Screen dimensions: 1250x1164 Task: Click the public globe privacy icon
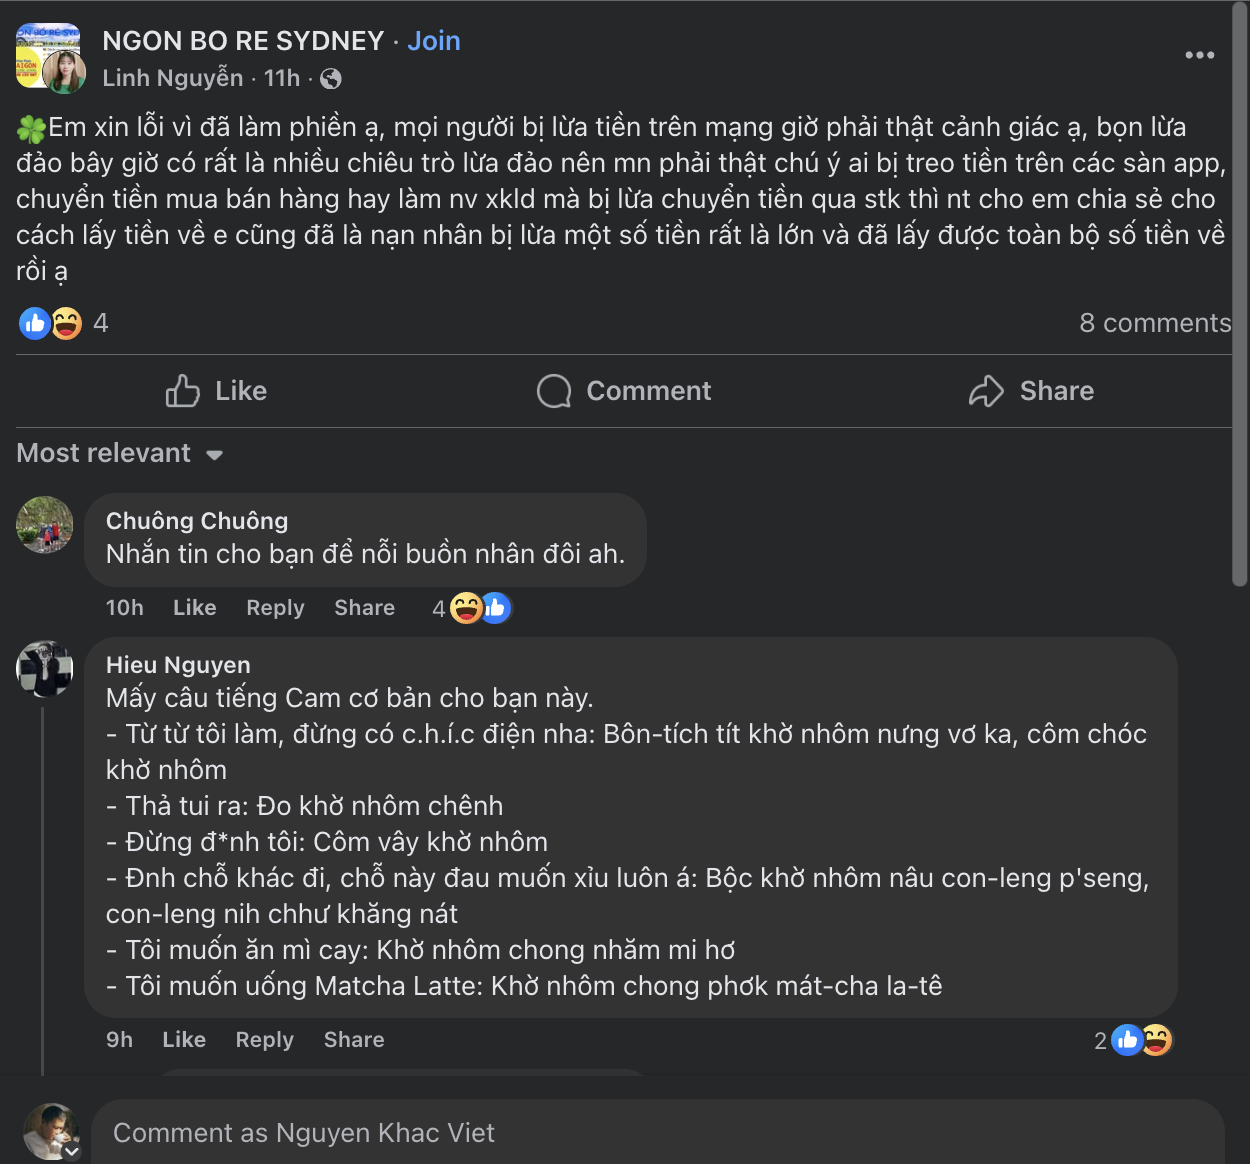pyautogui.click(x=331, y=79)
